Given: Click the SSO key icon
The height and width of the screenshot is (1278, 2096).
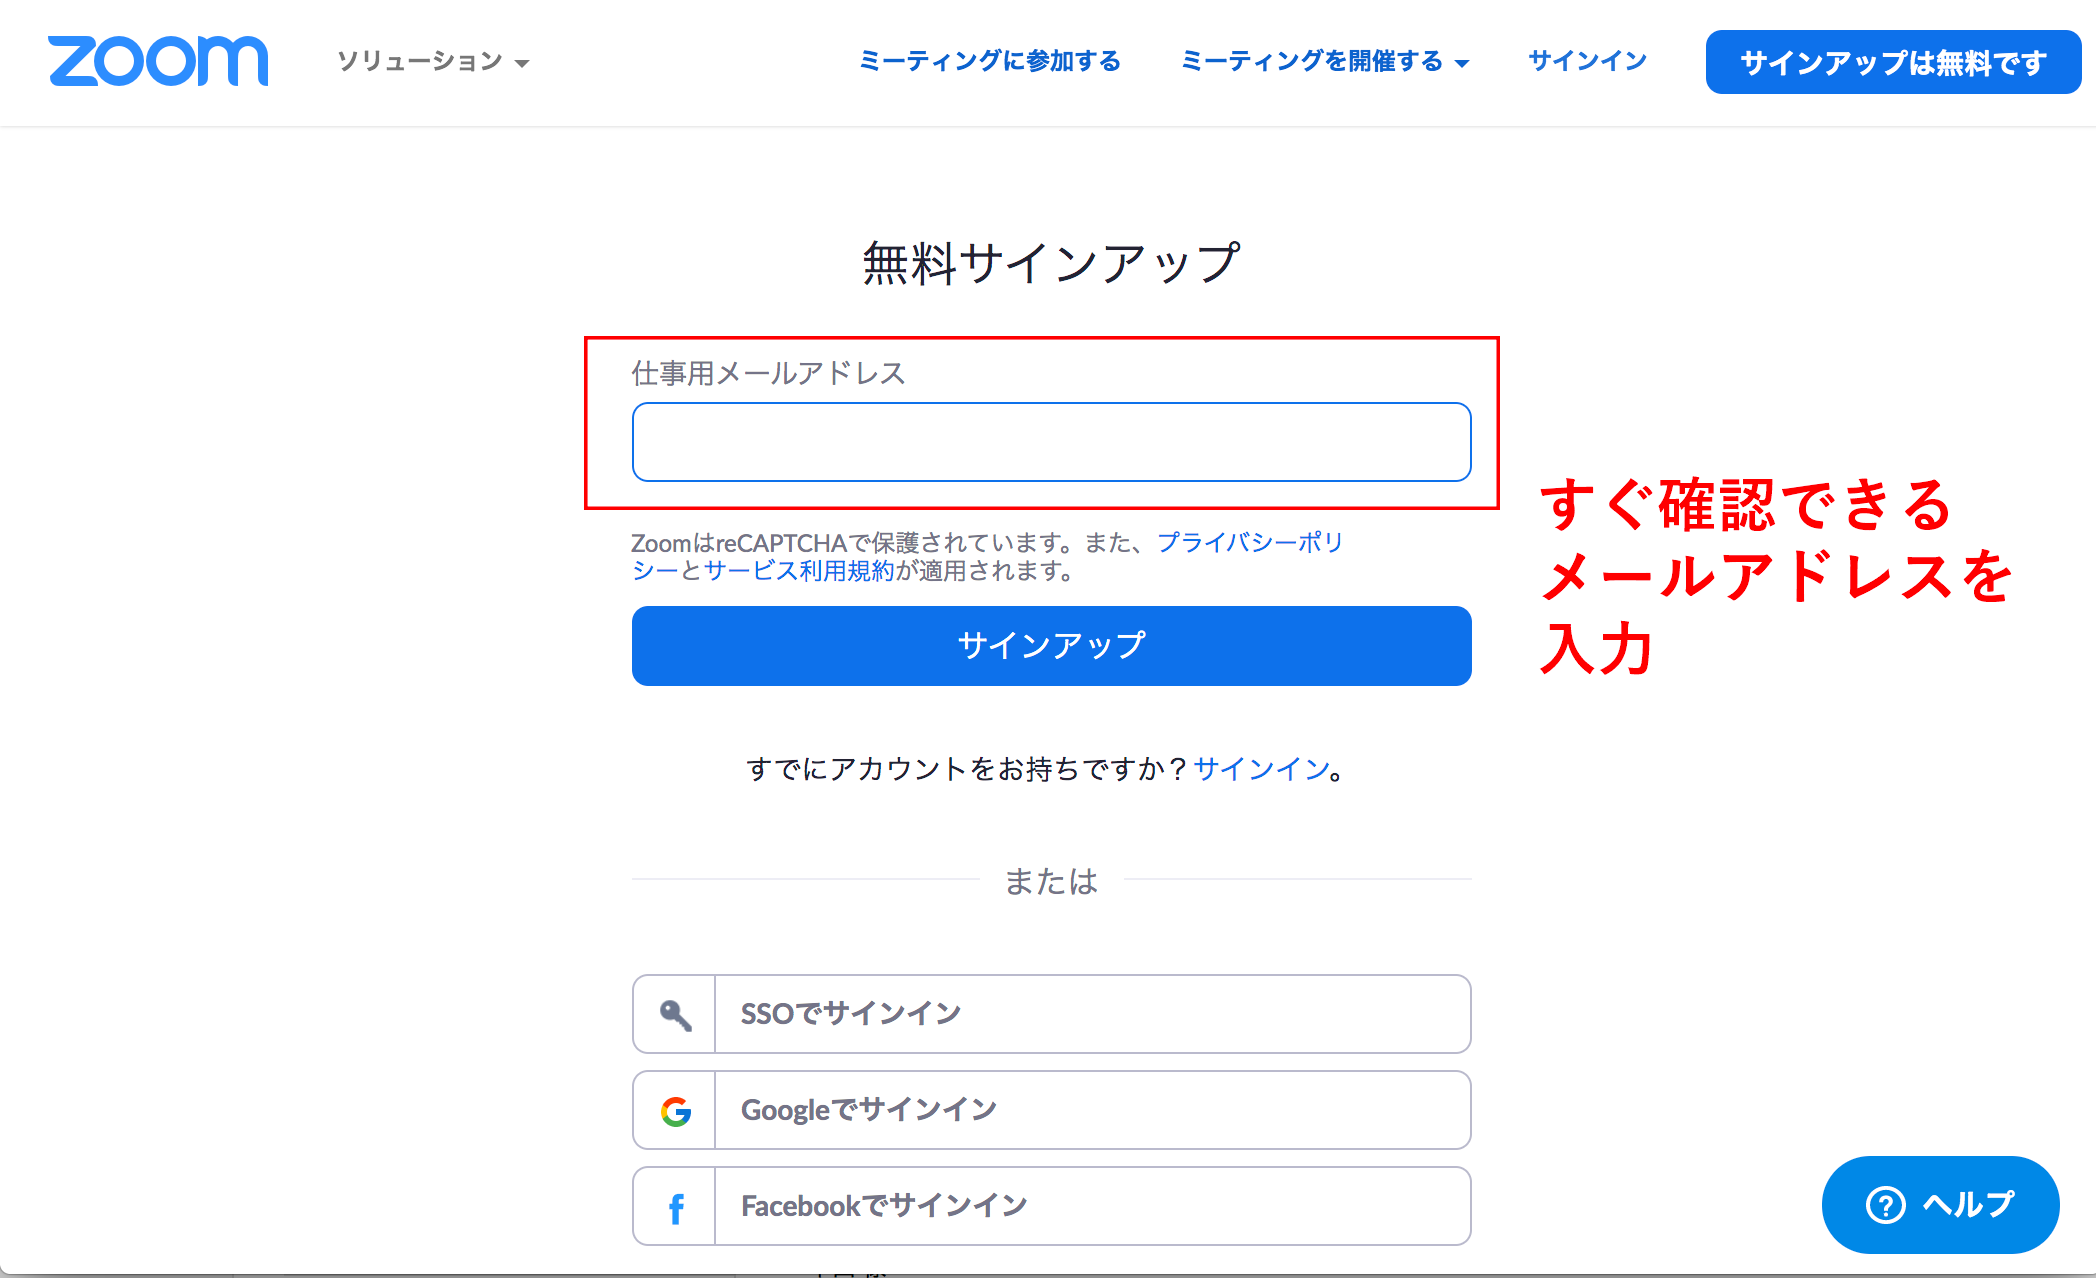Looking at the screenshot, I should [675, 1014].
